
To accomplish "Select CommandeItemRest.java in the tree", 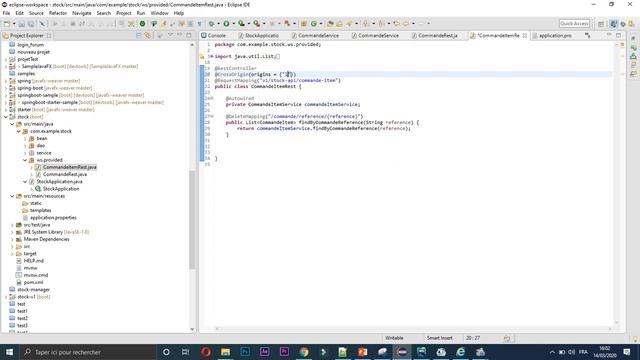I will [69, 167].
